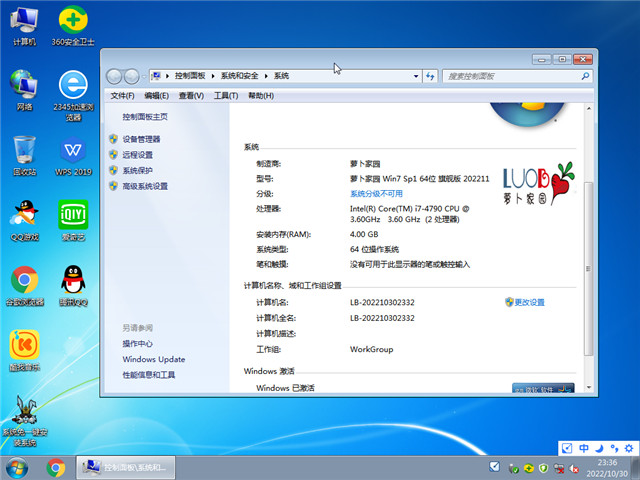Expand the arrow after 控制面板 in the breadcrumb
640x480 pixels.
(x=213, y=76)
